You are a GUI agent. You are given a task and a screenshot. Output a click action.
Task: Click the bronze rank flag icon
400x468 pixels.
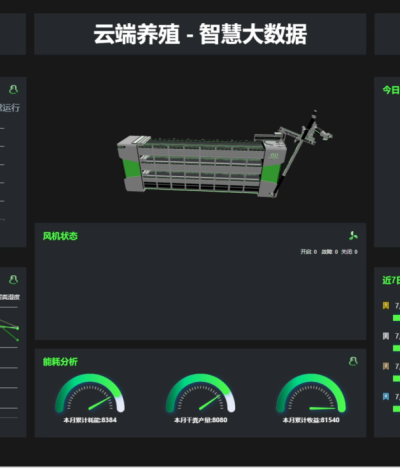(x=386, y=366)
